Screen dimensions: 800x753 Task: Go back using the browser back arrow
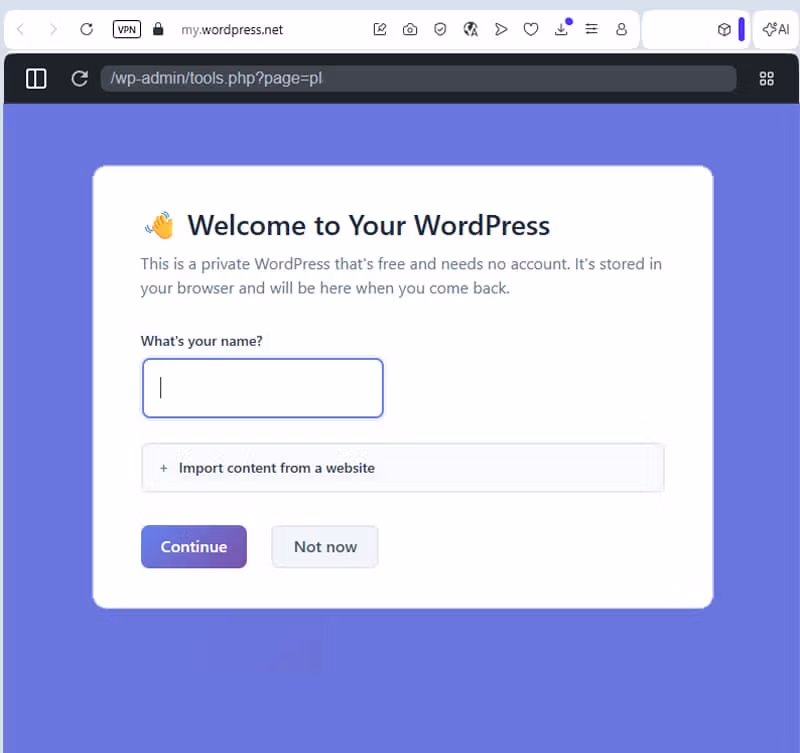point(21,30)
